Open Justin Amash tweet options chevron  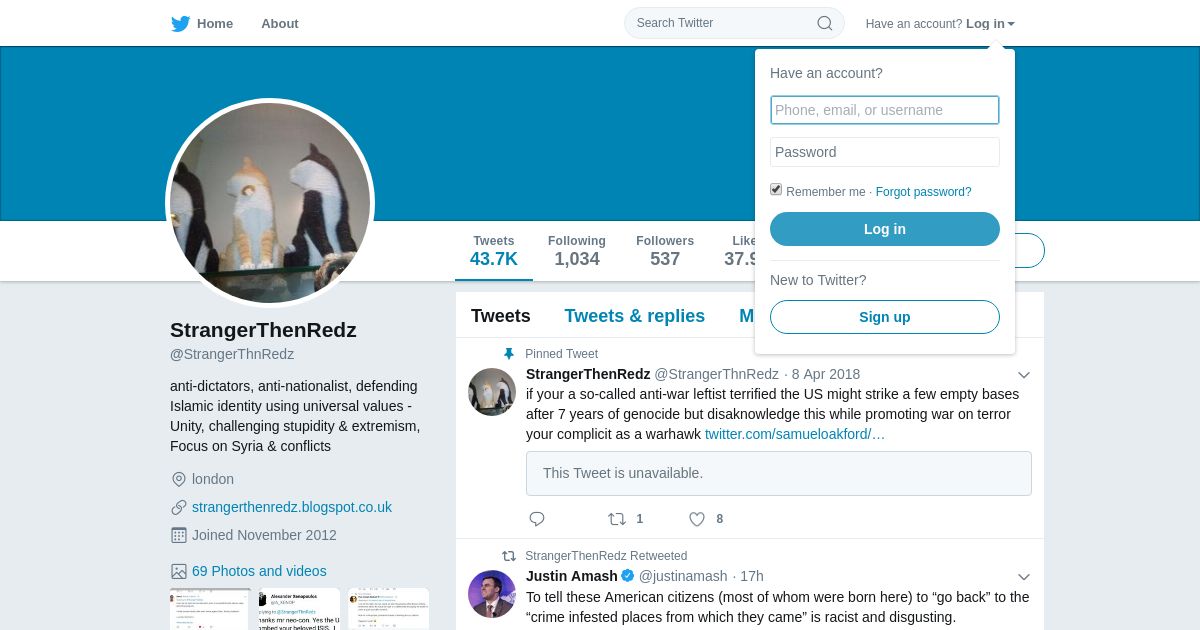(x=1024, y=577)
